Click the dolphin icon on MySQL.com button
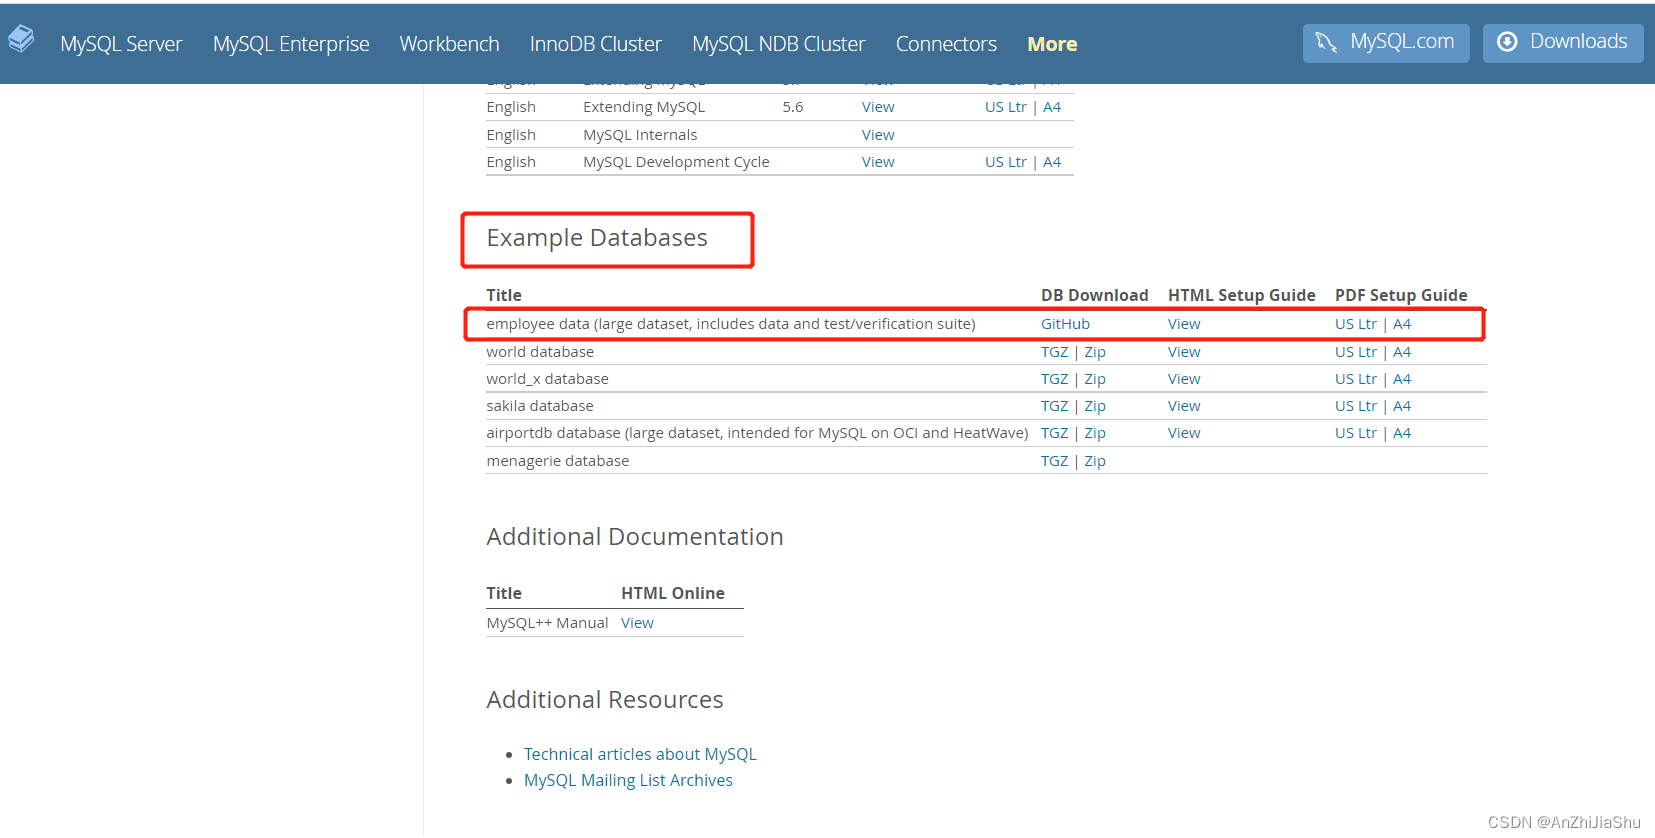 [1326, 42]
